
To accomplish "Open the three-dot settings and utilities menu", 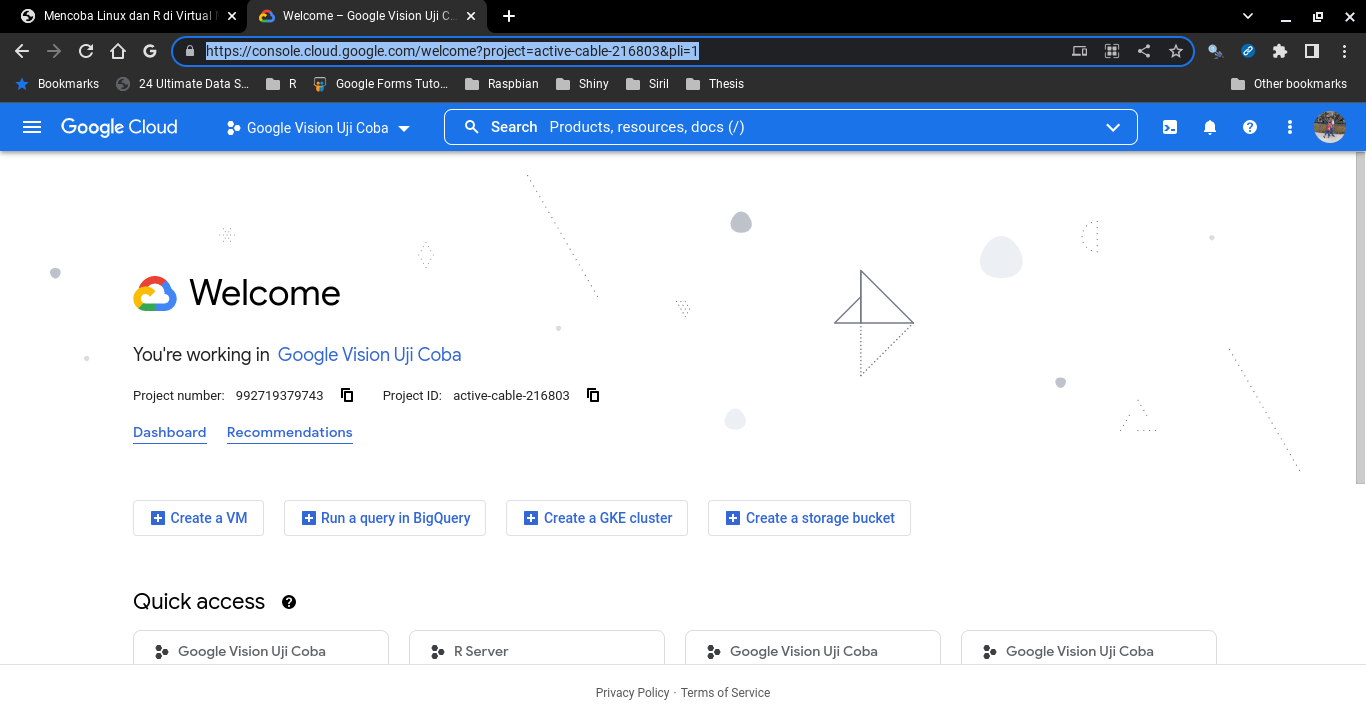I will [x=1290, y=127].
